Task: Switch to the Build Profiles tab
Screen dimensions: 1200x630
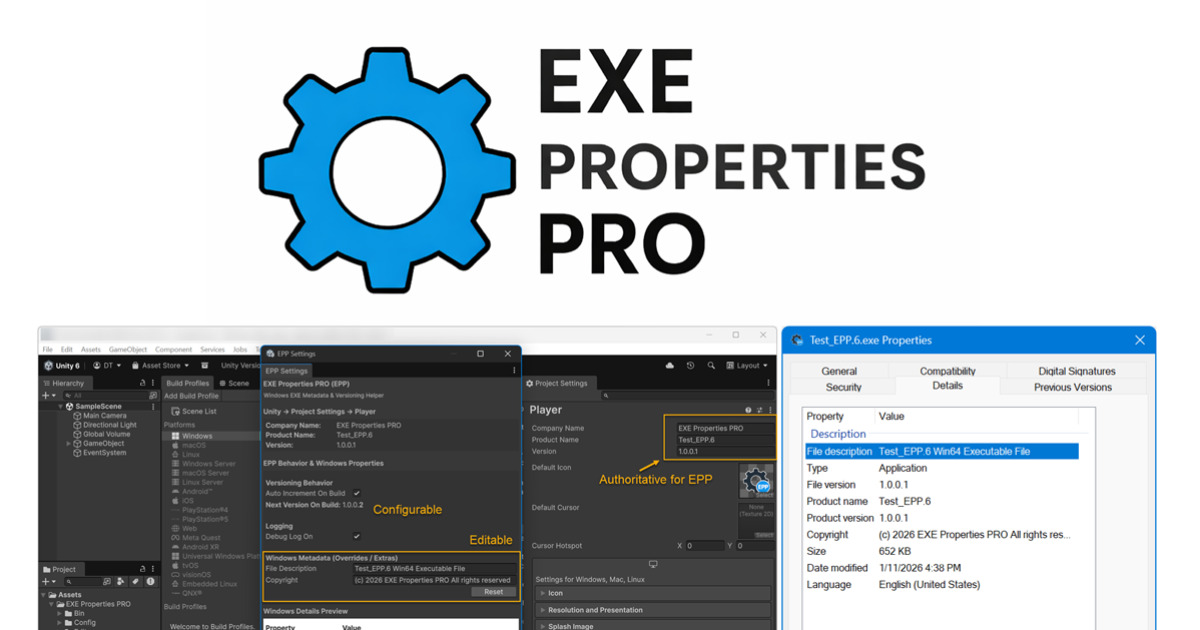Action: [x=187, y=383]
